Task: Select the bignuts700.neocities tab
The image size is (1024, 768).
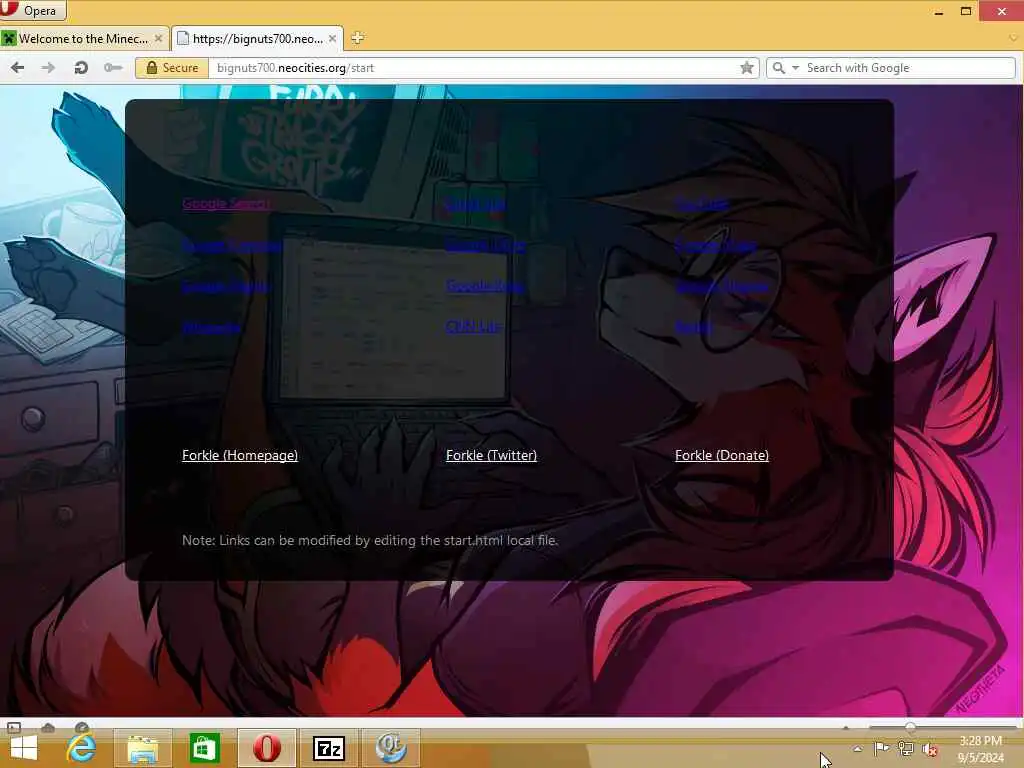Action: [257, 39]
